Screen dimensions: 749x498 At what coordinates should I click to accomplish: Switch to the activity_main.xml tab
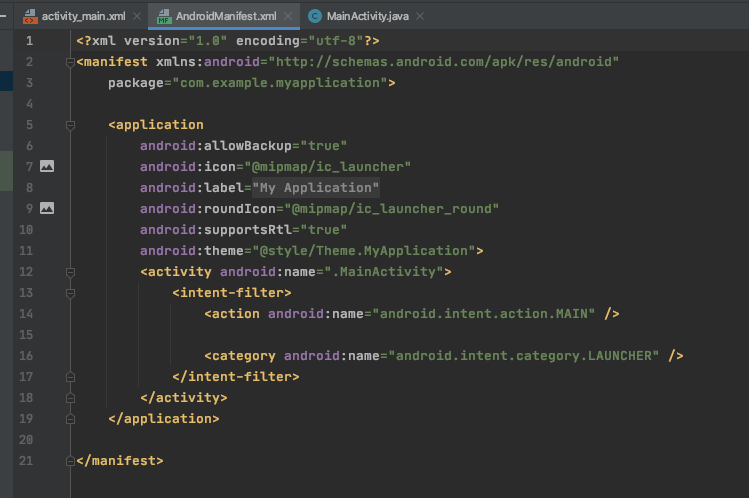click(x=83, y=16)
